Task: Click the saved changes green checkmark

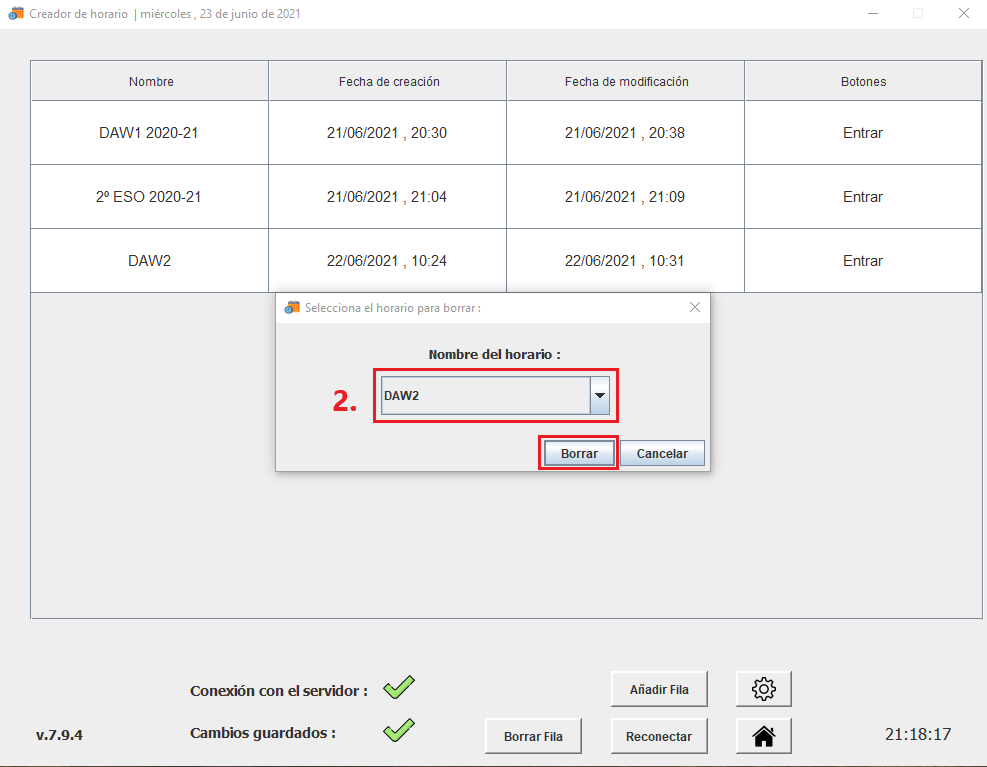Action: (x=399, y=730)
